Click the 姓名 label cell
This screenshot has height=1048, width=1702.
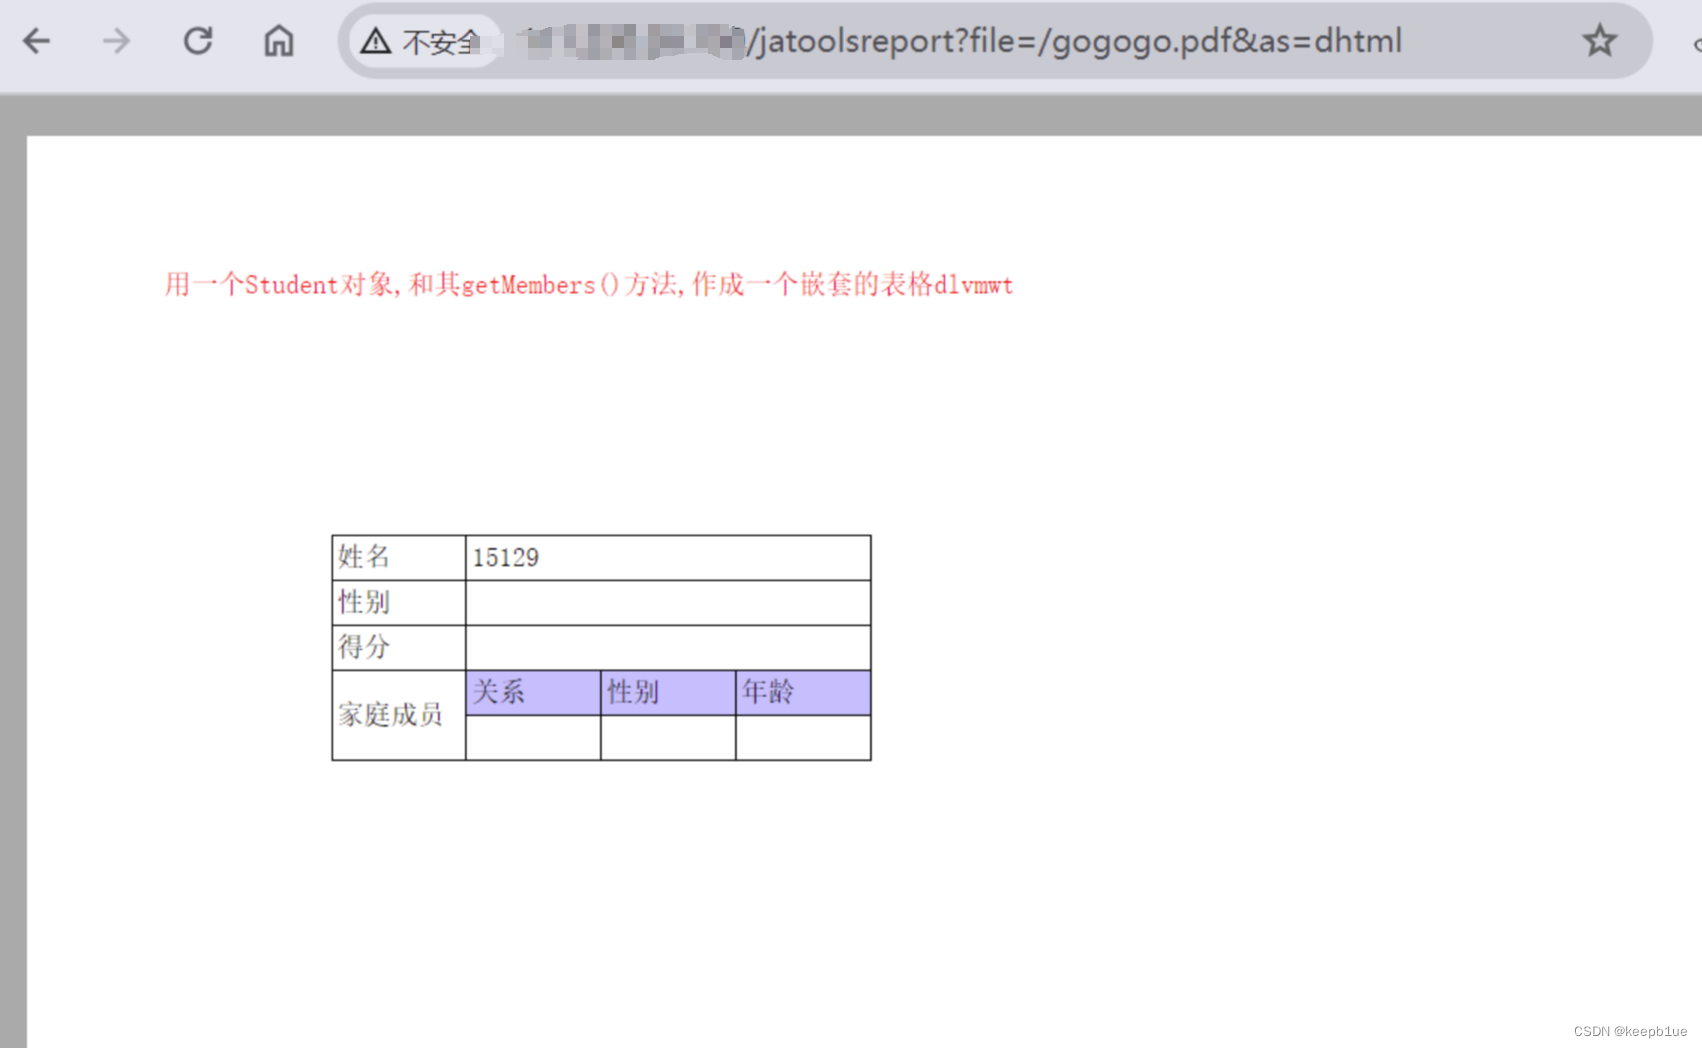pyautogui.click(x=399, y=557)
